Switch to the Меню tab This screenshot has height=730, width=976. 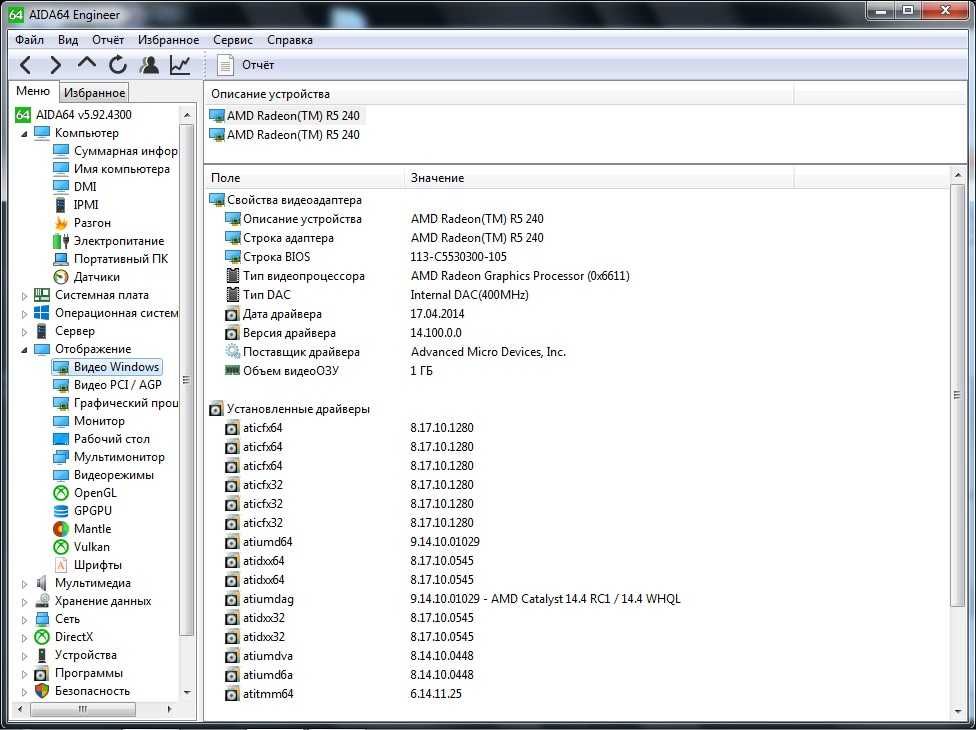coord(33,91)
